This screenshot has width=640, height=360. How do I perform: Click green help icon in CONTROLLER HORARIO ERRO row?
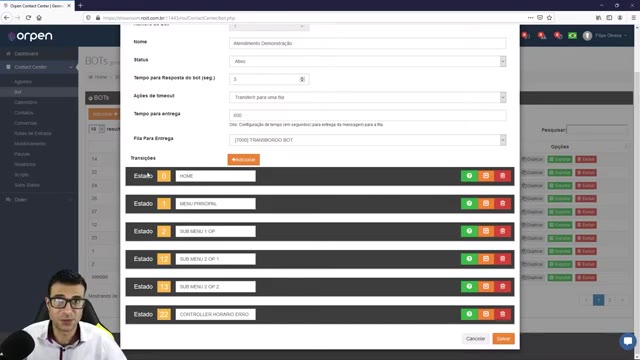[469, 314]
